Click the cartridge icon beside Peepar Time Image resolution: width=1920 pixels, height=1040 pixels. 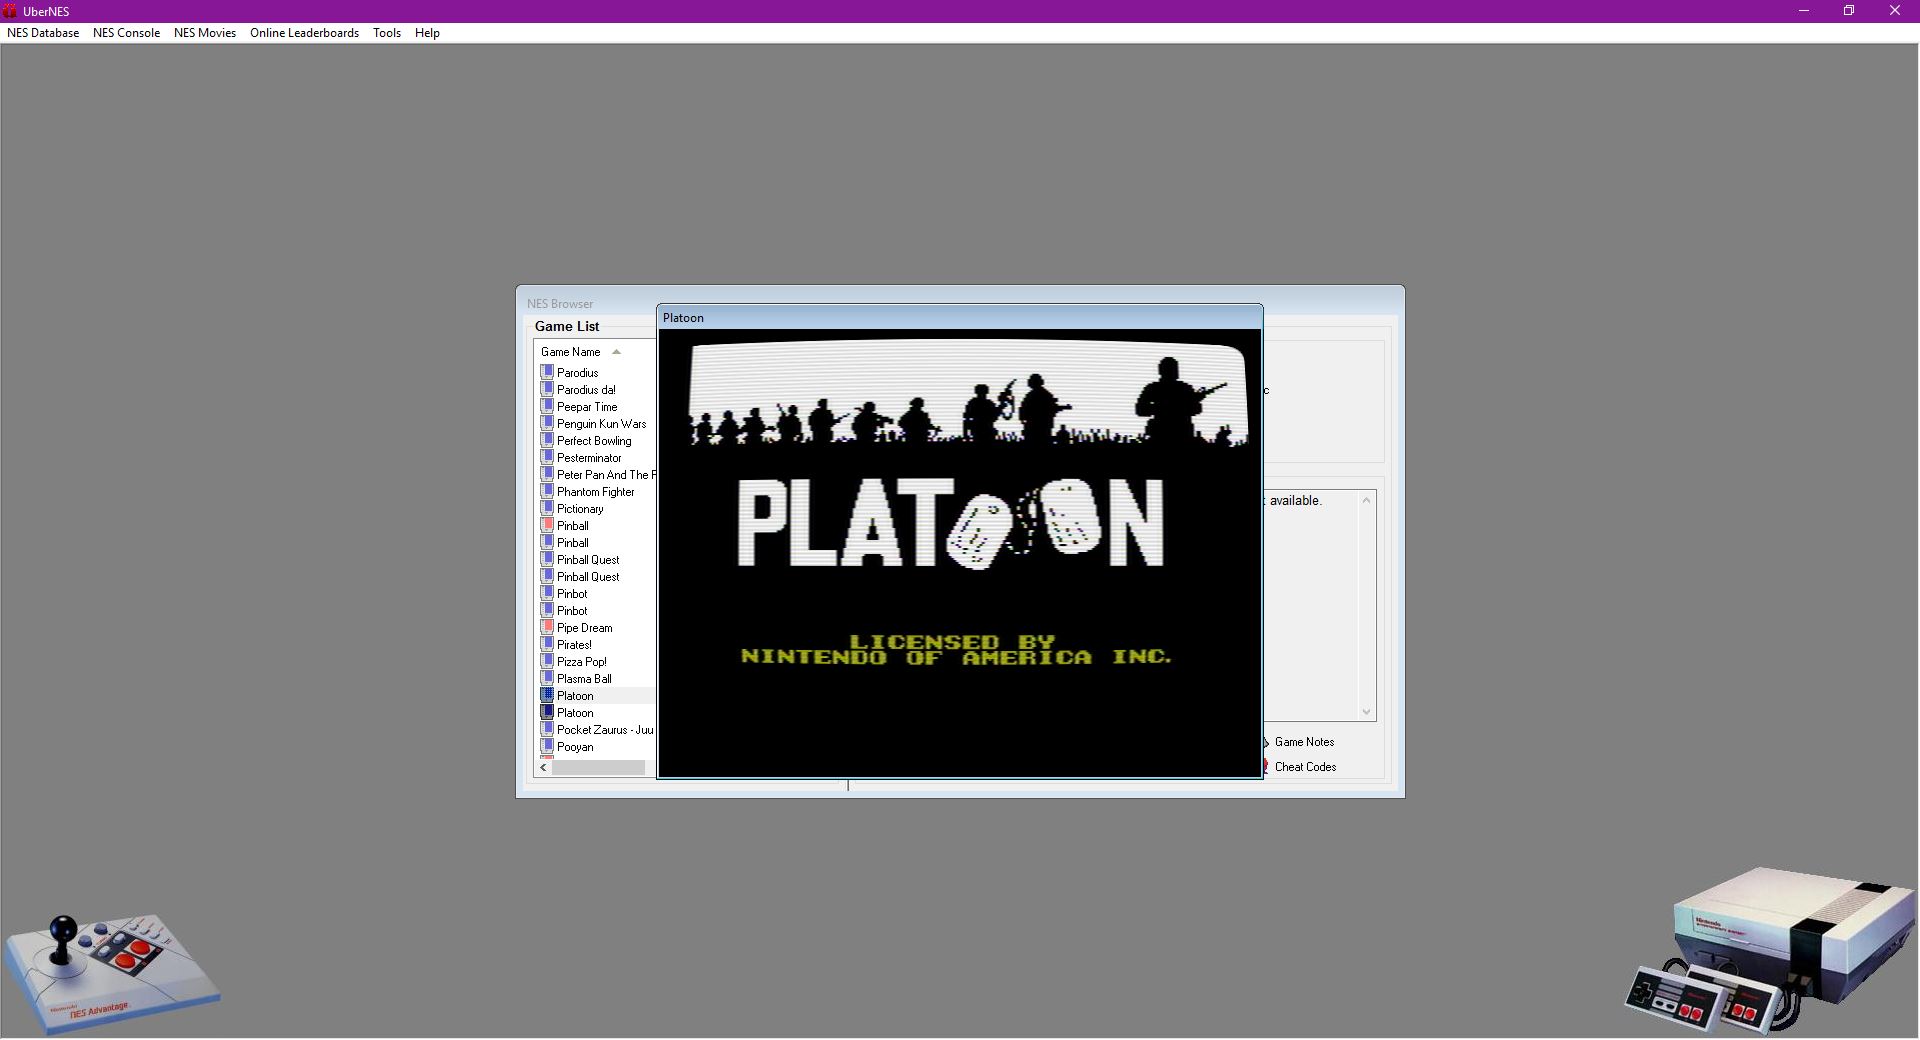coord(547,406)
